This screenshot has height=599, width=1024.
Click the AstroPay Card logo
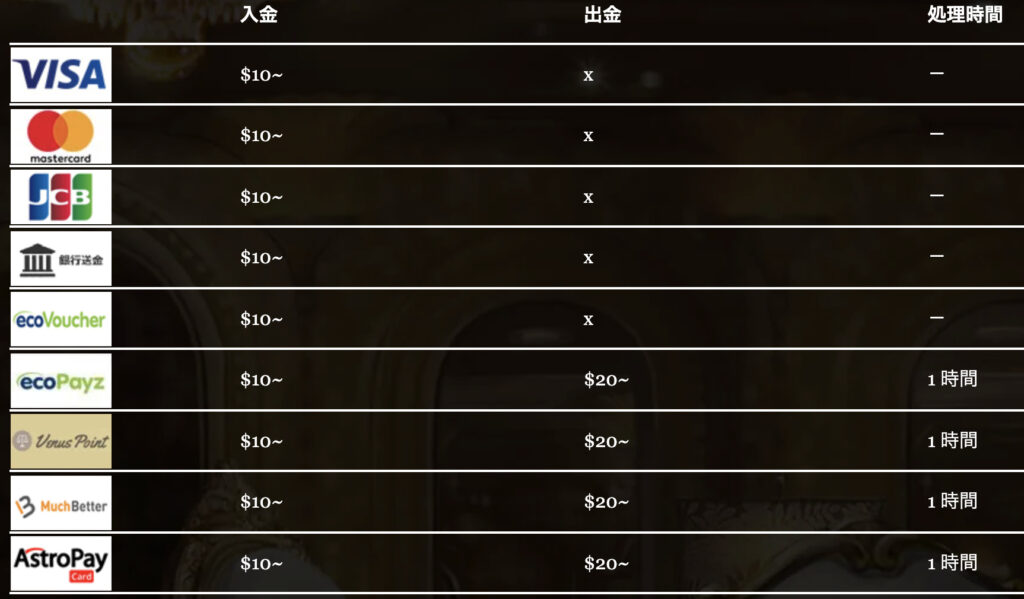[x=61, y=563]
